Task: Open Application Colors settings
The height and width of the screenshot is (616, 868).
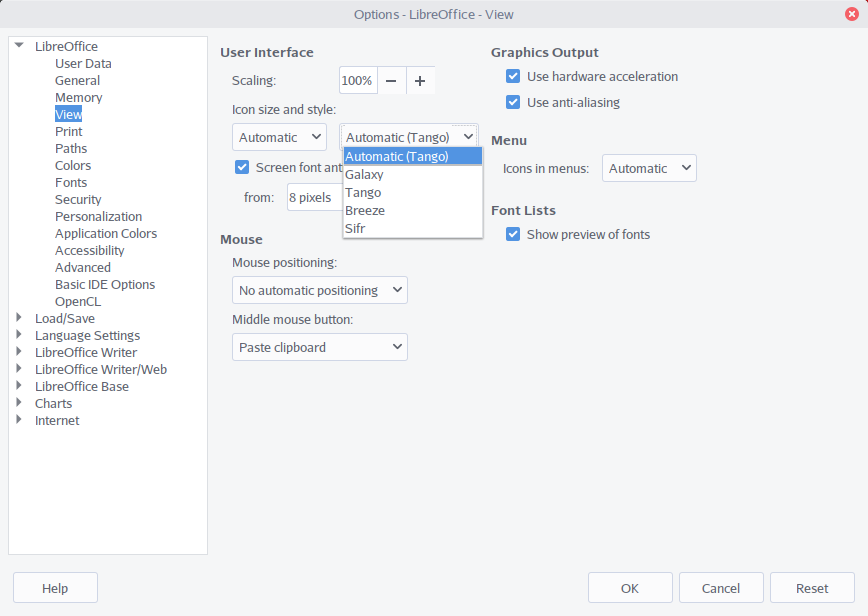Action: [x=106, y=234]
